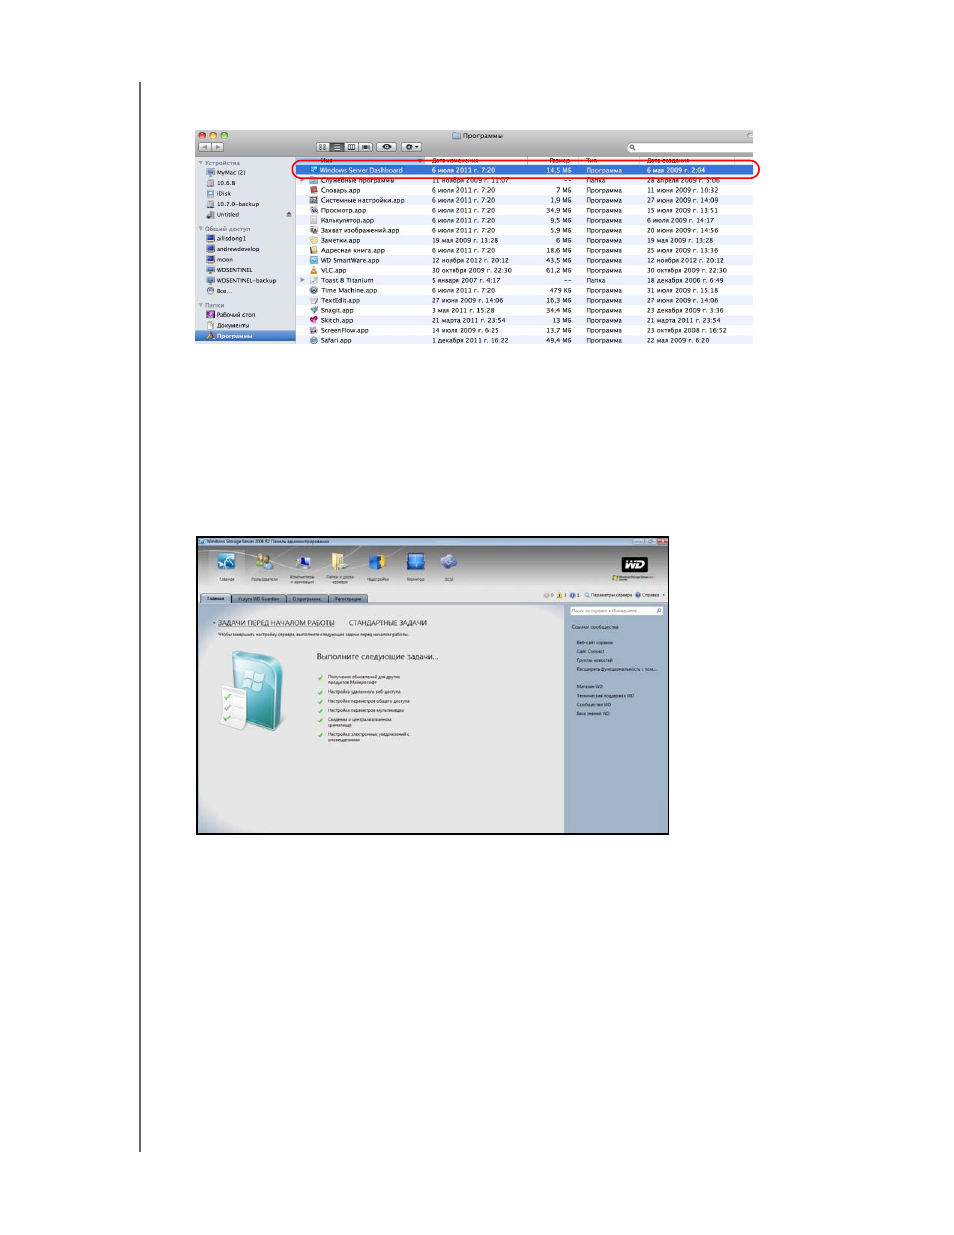Go back in Finder navigation
This screenshot has width=954, height=1235.
coord(204,147)
